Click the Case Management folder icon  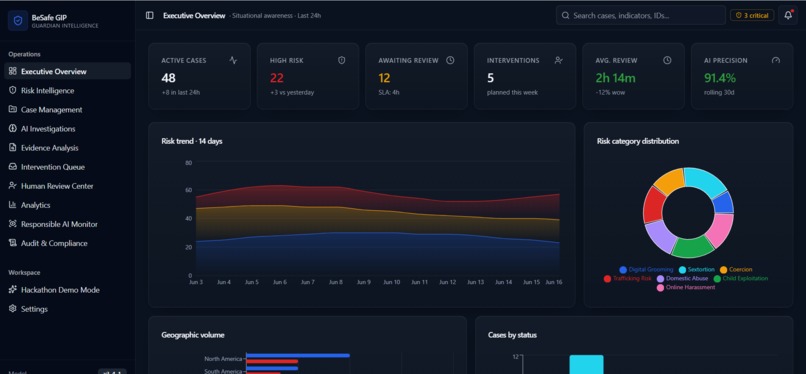pos(13,109)
